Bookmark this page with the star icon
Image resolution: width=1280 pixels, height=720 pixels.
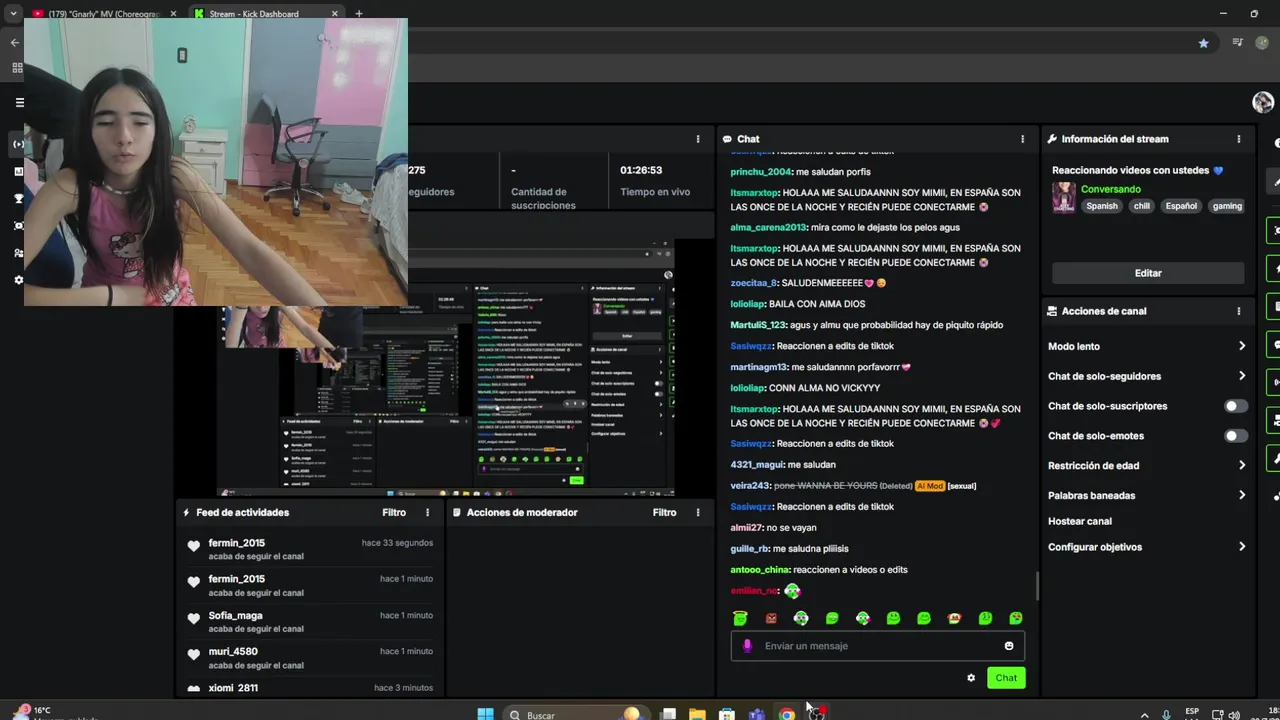(1203, 43)
